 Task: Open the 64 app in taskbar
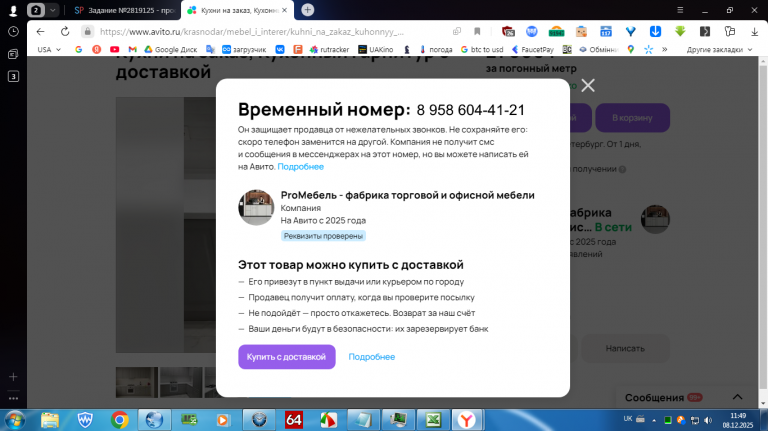coord(293,420)
